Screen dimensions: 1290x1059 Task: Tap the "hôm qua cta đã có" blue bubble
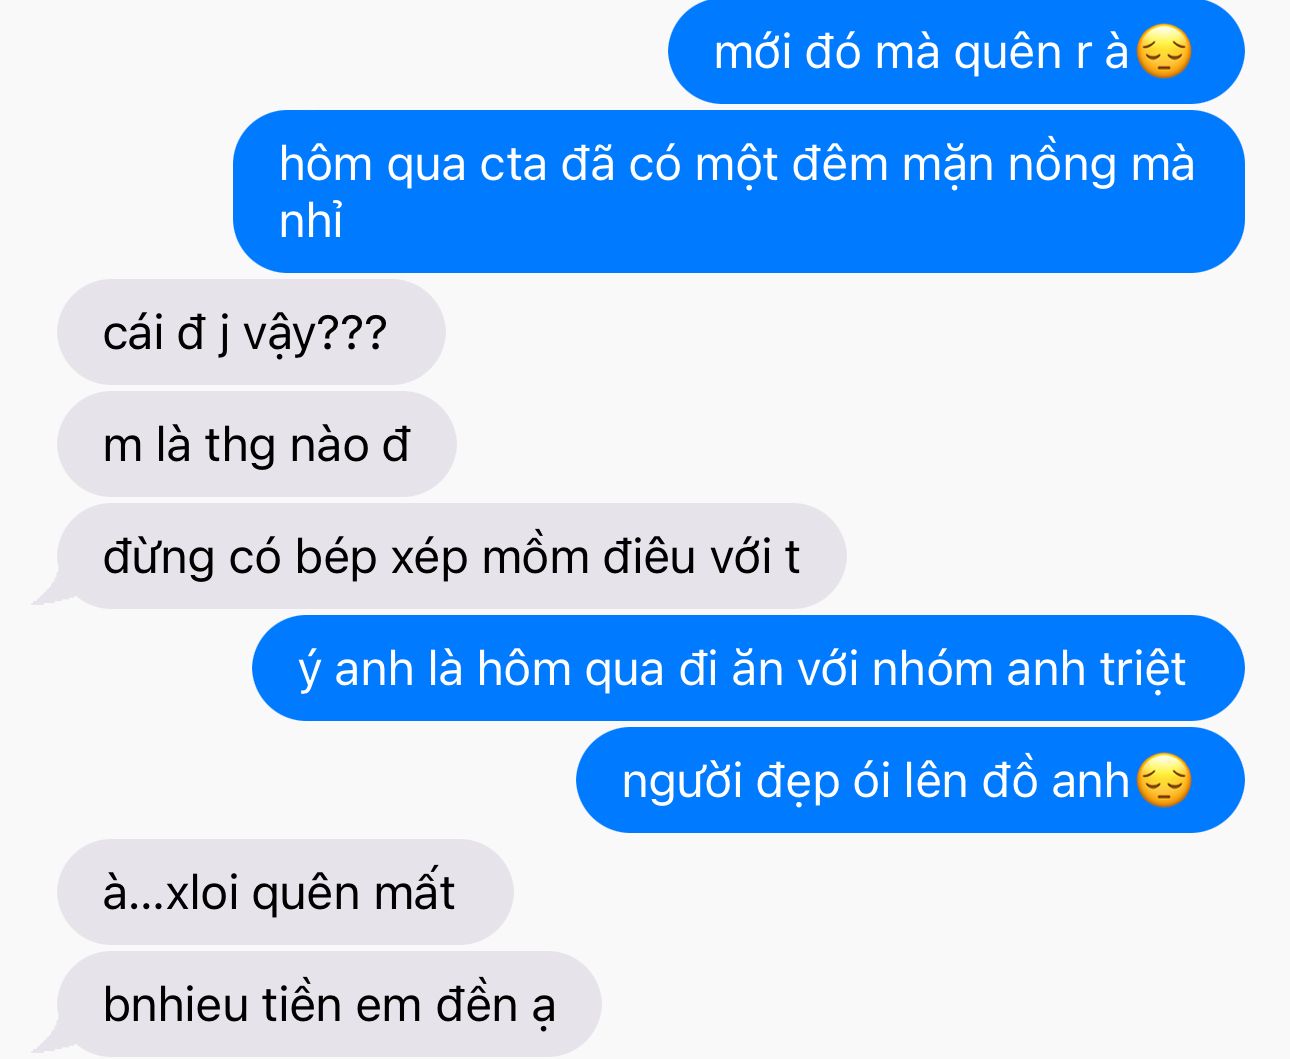(x=739, y=191)
